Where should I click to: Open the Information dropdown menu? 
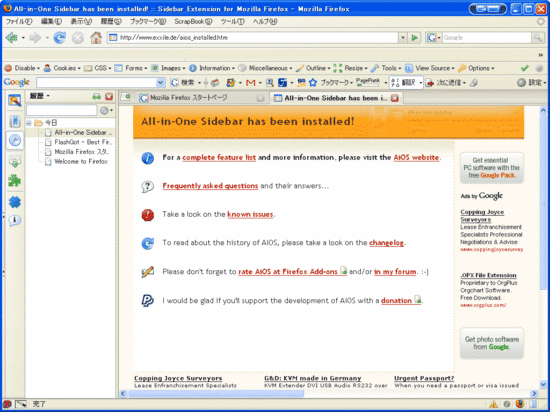point(212,68)
